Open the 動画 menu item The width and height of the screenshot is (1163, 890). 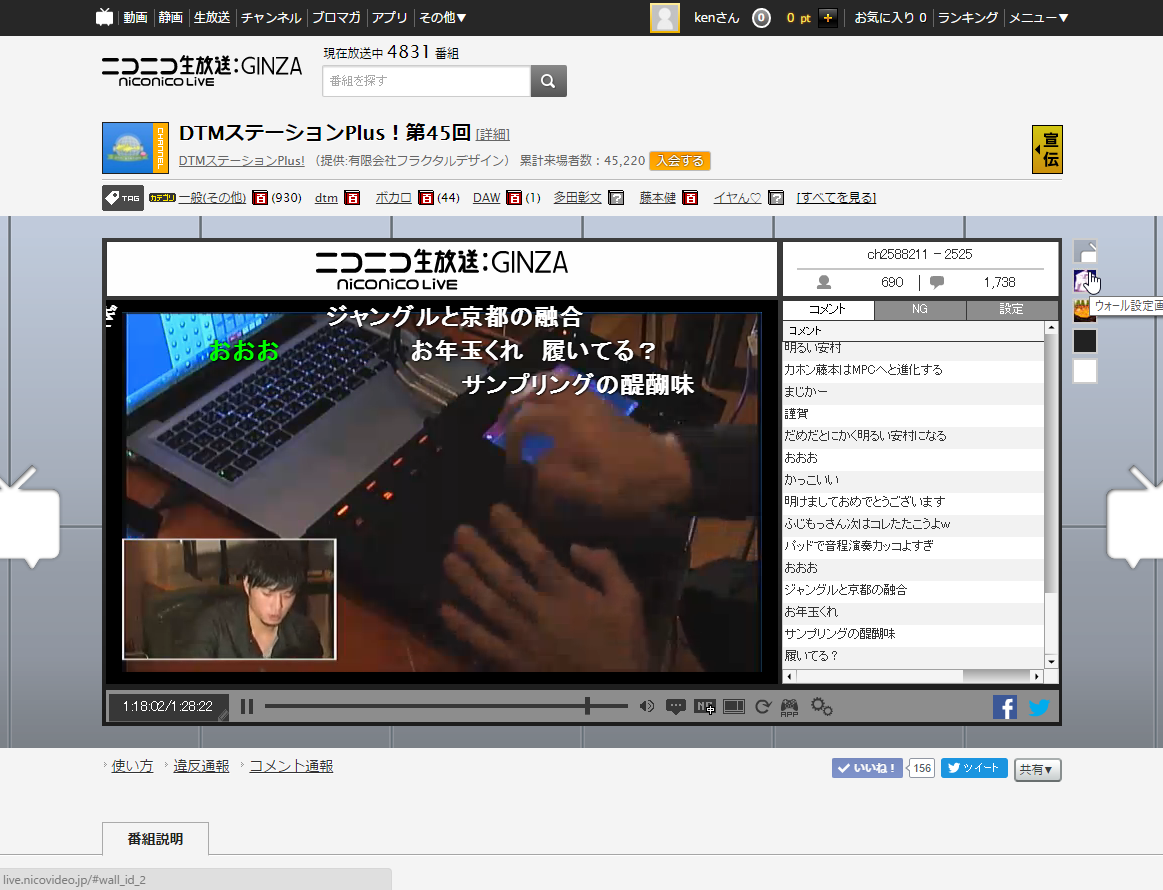tap(135, 17)
